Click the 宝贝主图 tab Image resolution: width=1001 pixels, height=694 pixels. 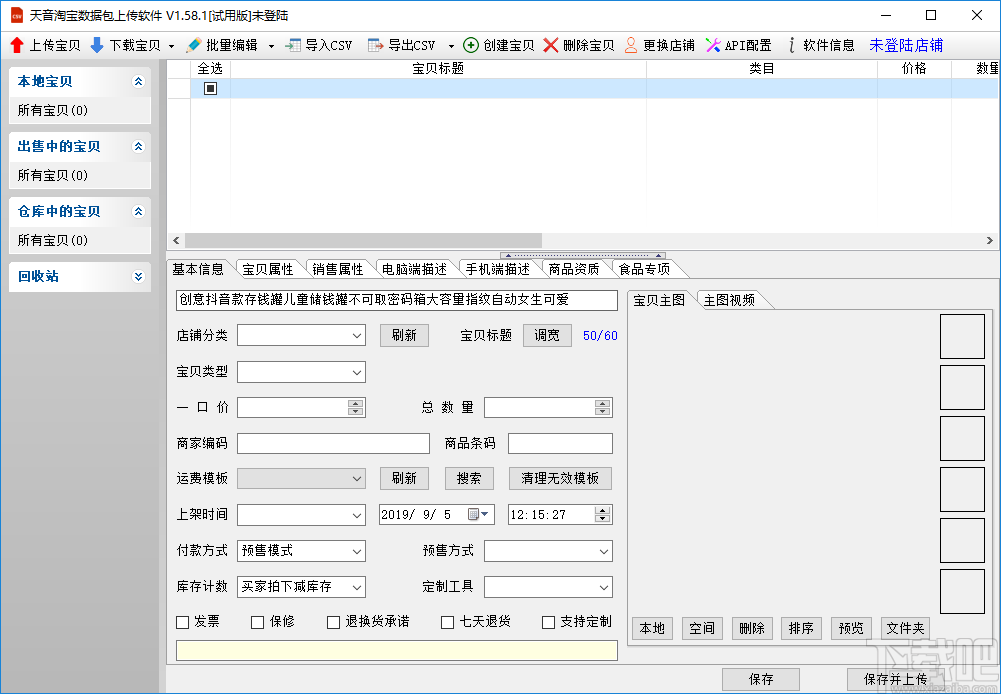pyautogui.click(x=659, y=300)
